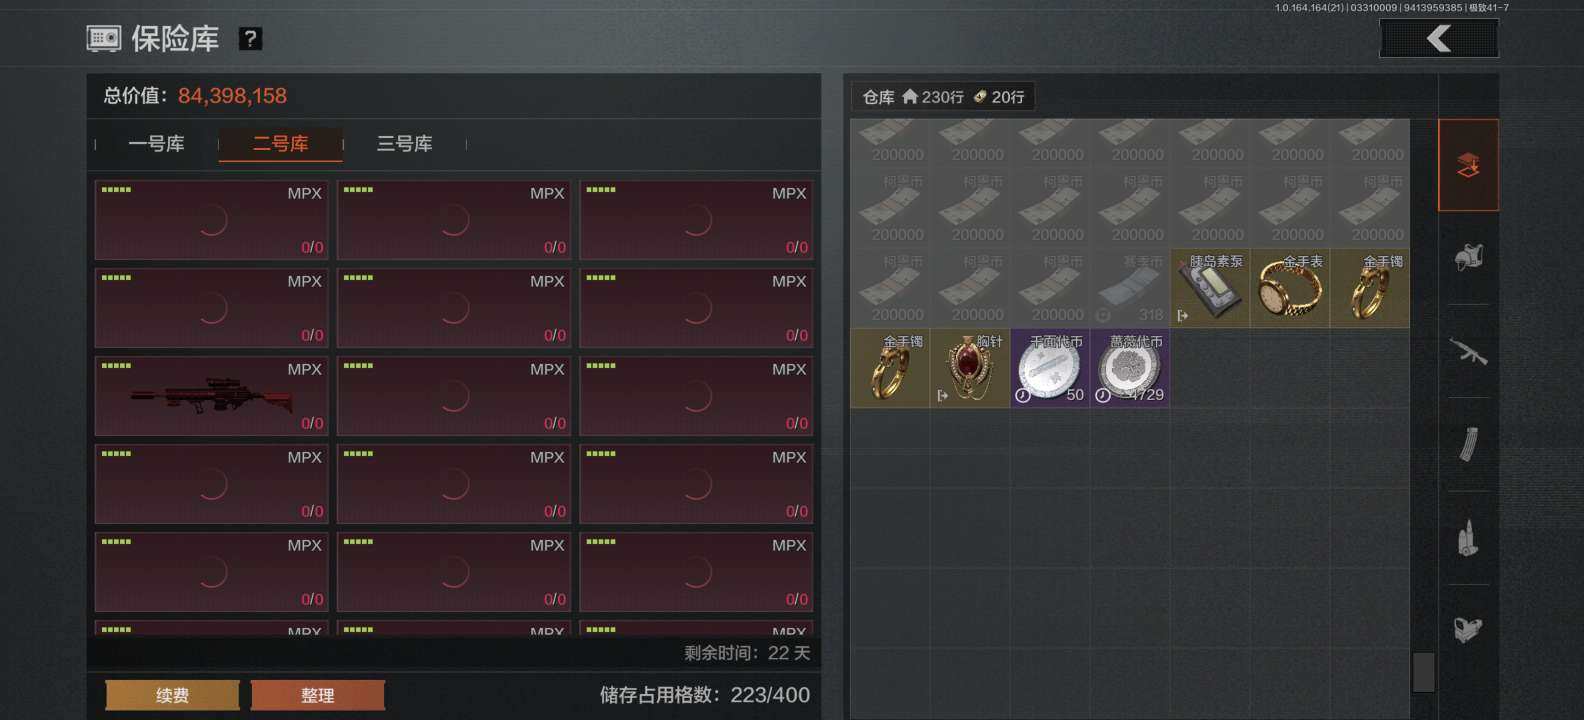Filter stash by the magazine icon
Image resolution: width=1584 pixels, height=720 pixels.
(x=1468, y=444)
